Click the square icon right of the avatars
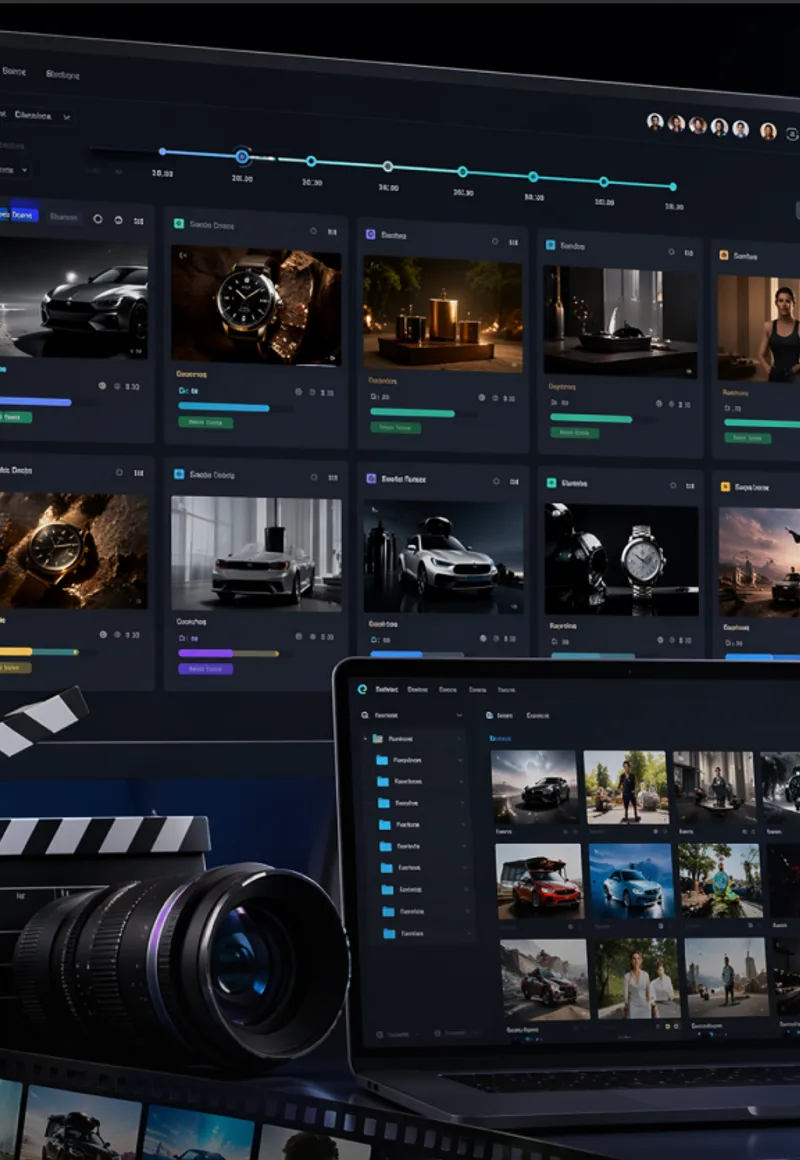The image size is (800, 1160). [792, 134]
